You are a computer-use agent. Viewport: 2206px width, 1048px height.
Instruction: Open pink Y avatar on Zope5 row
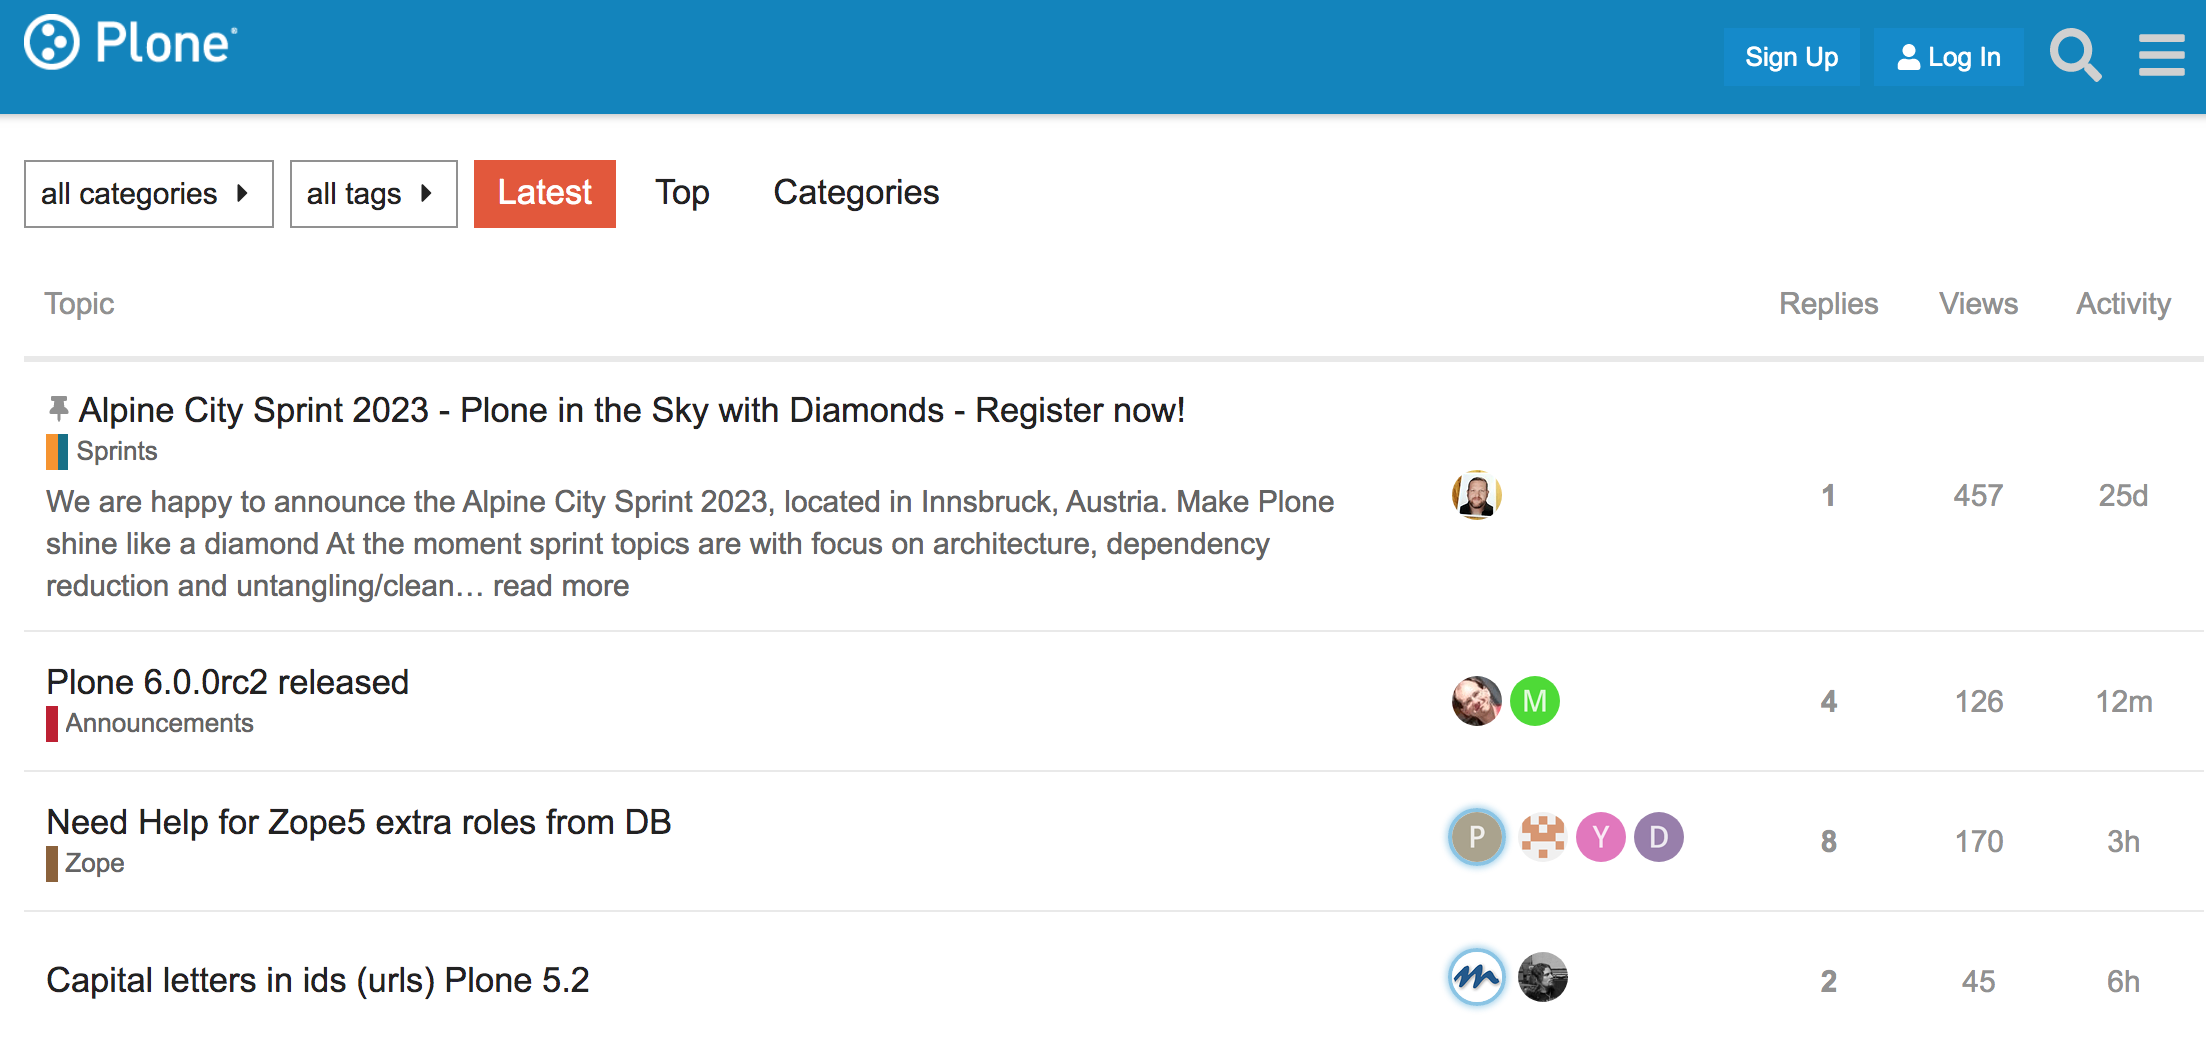coord(1600,837)
